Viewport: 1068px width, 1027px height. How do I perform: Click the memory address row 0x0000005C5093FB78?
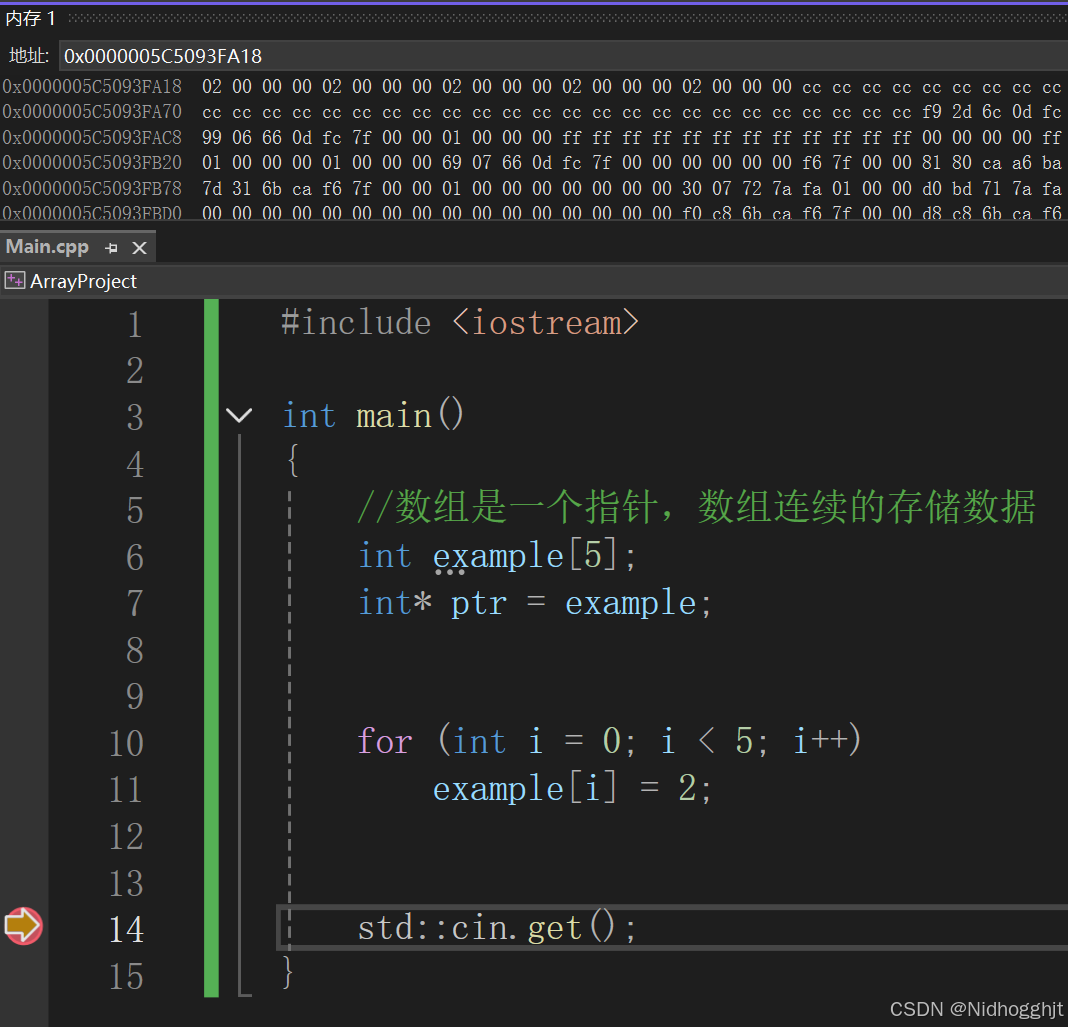click(92, 188)
